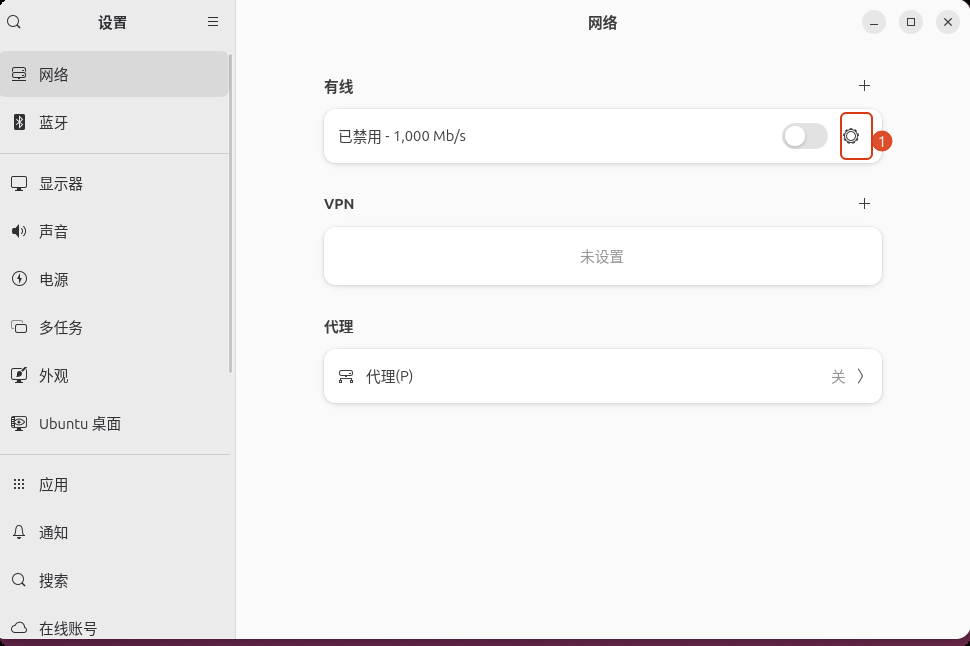Open the hamburger menu beside 设置
Image resolution: width=970 pixels, height=646 pixels.
coord(213,22)
